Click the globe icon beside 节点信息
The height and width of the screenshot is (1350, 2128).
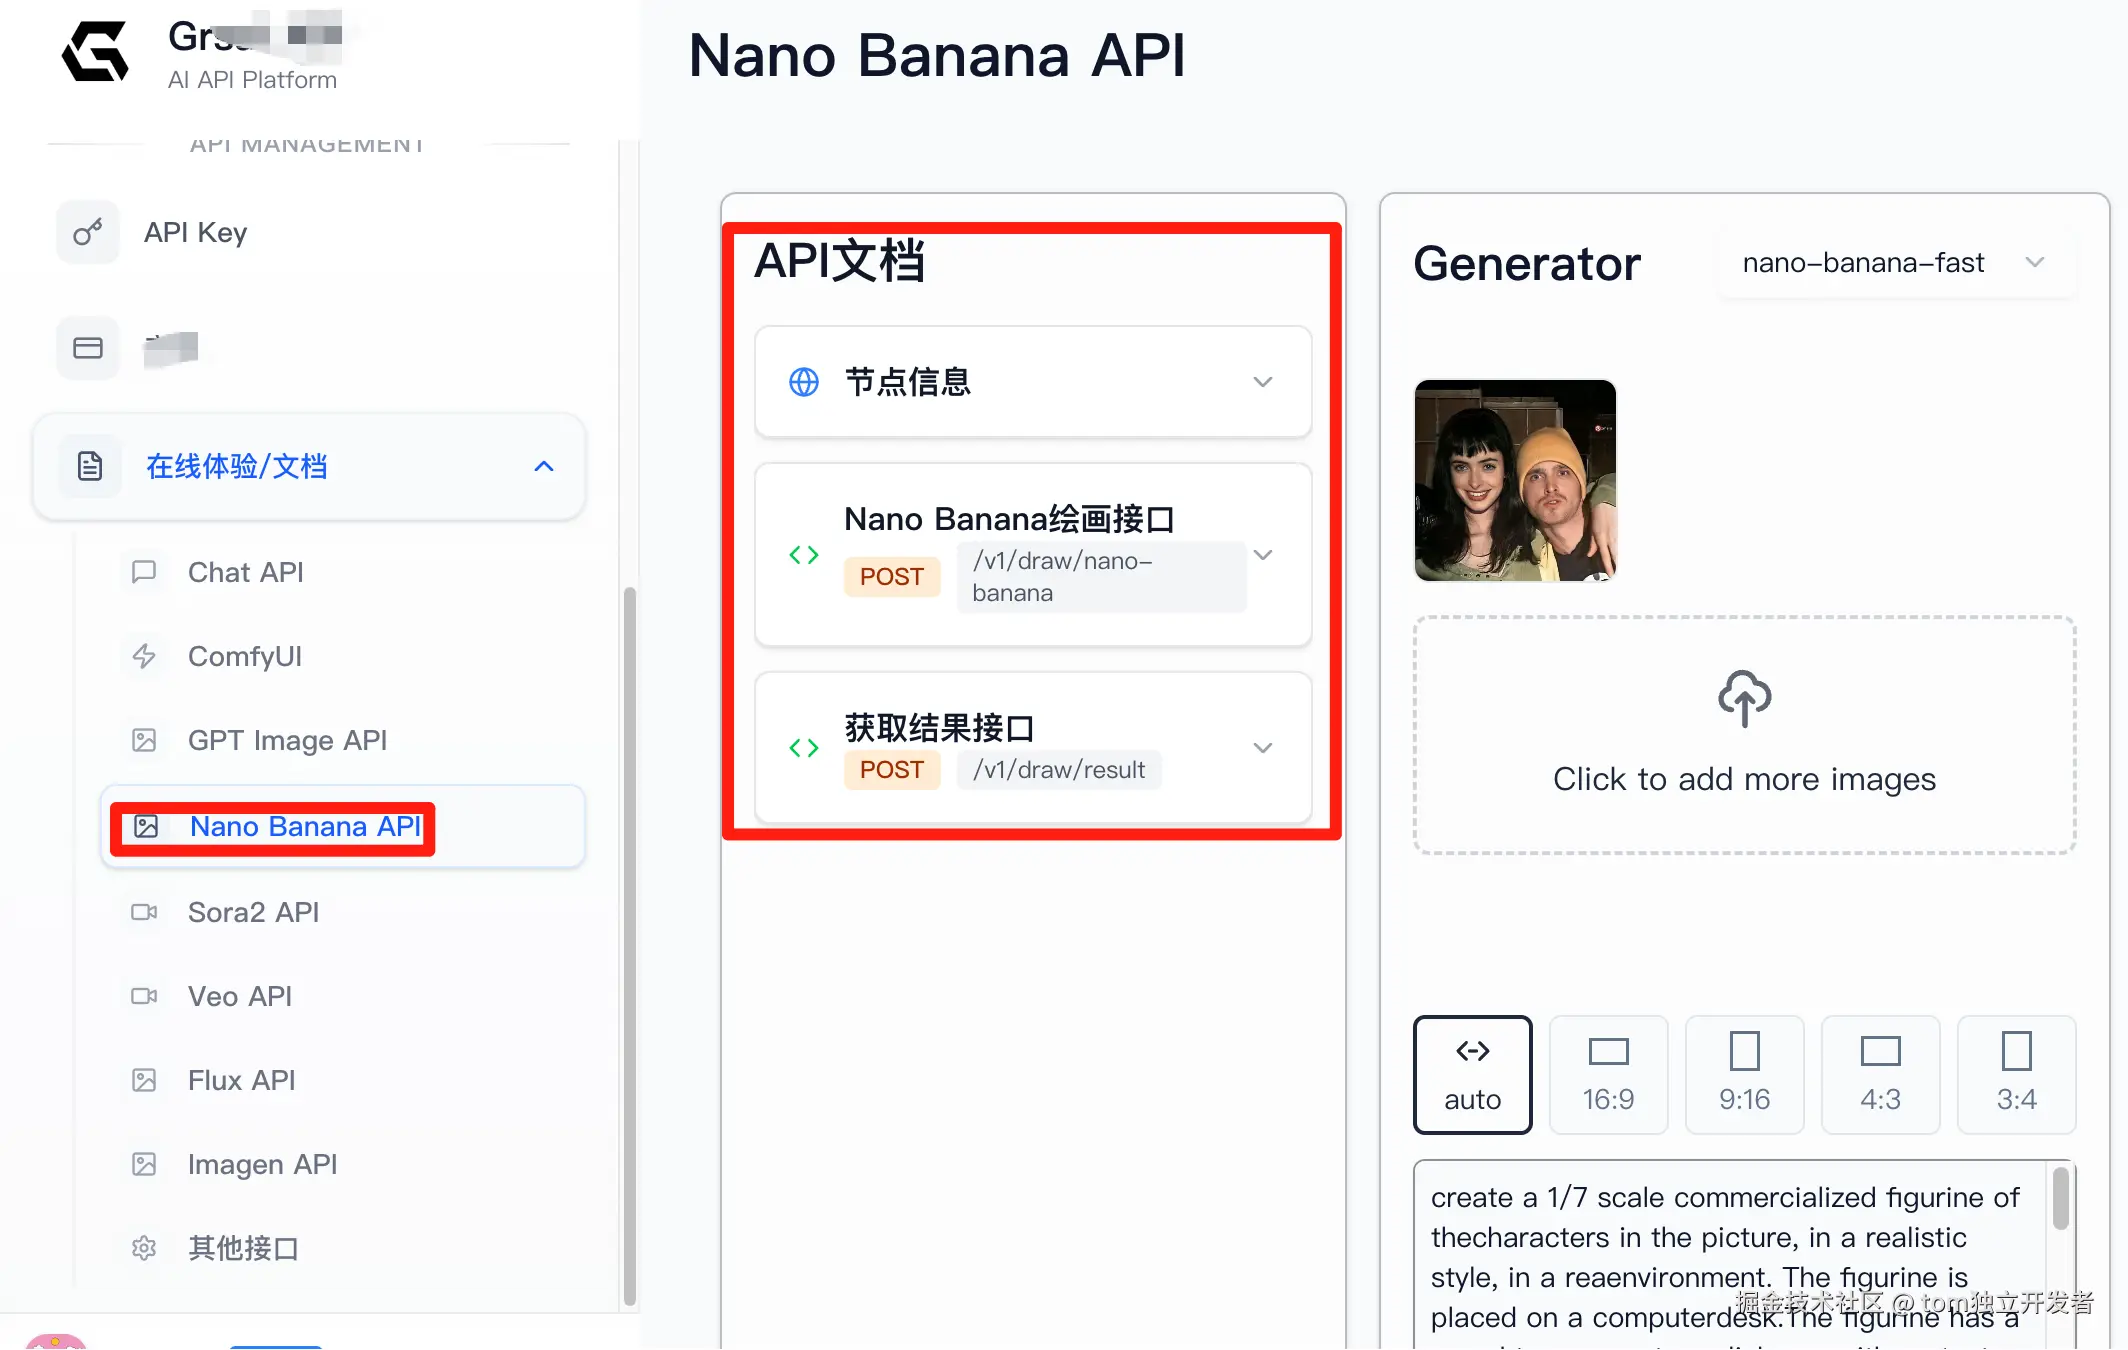tap(804, 382)
